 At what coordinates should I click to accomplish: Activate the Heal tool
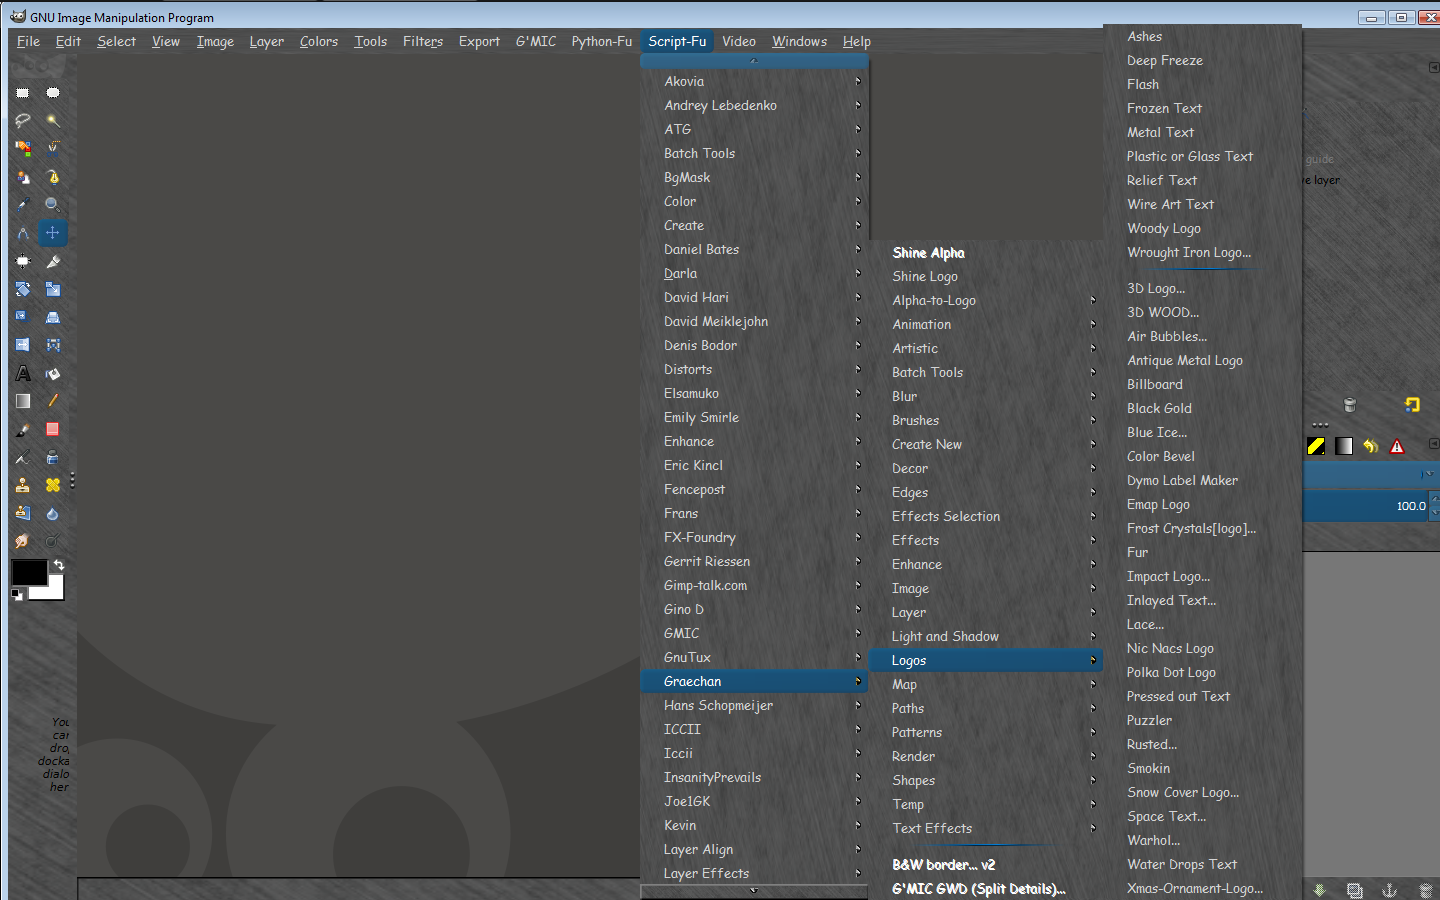pos(53,485)
